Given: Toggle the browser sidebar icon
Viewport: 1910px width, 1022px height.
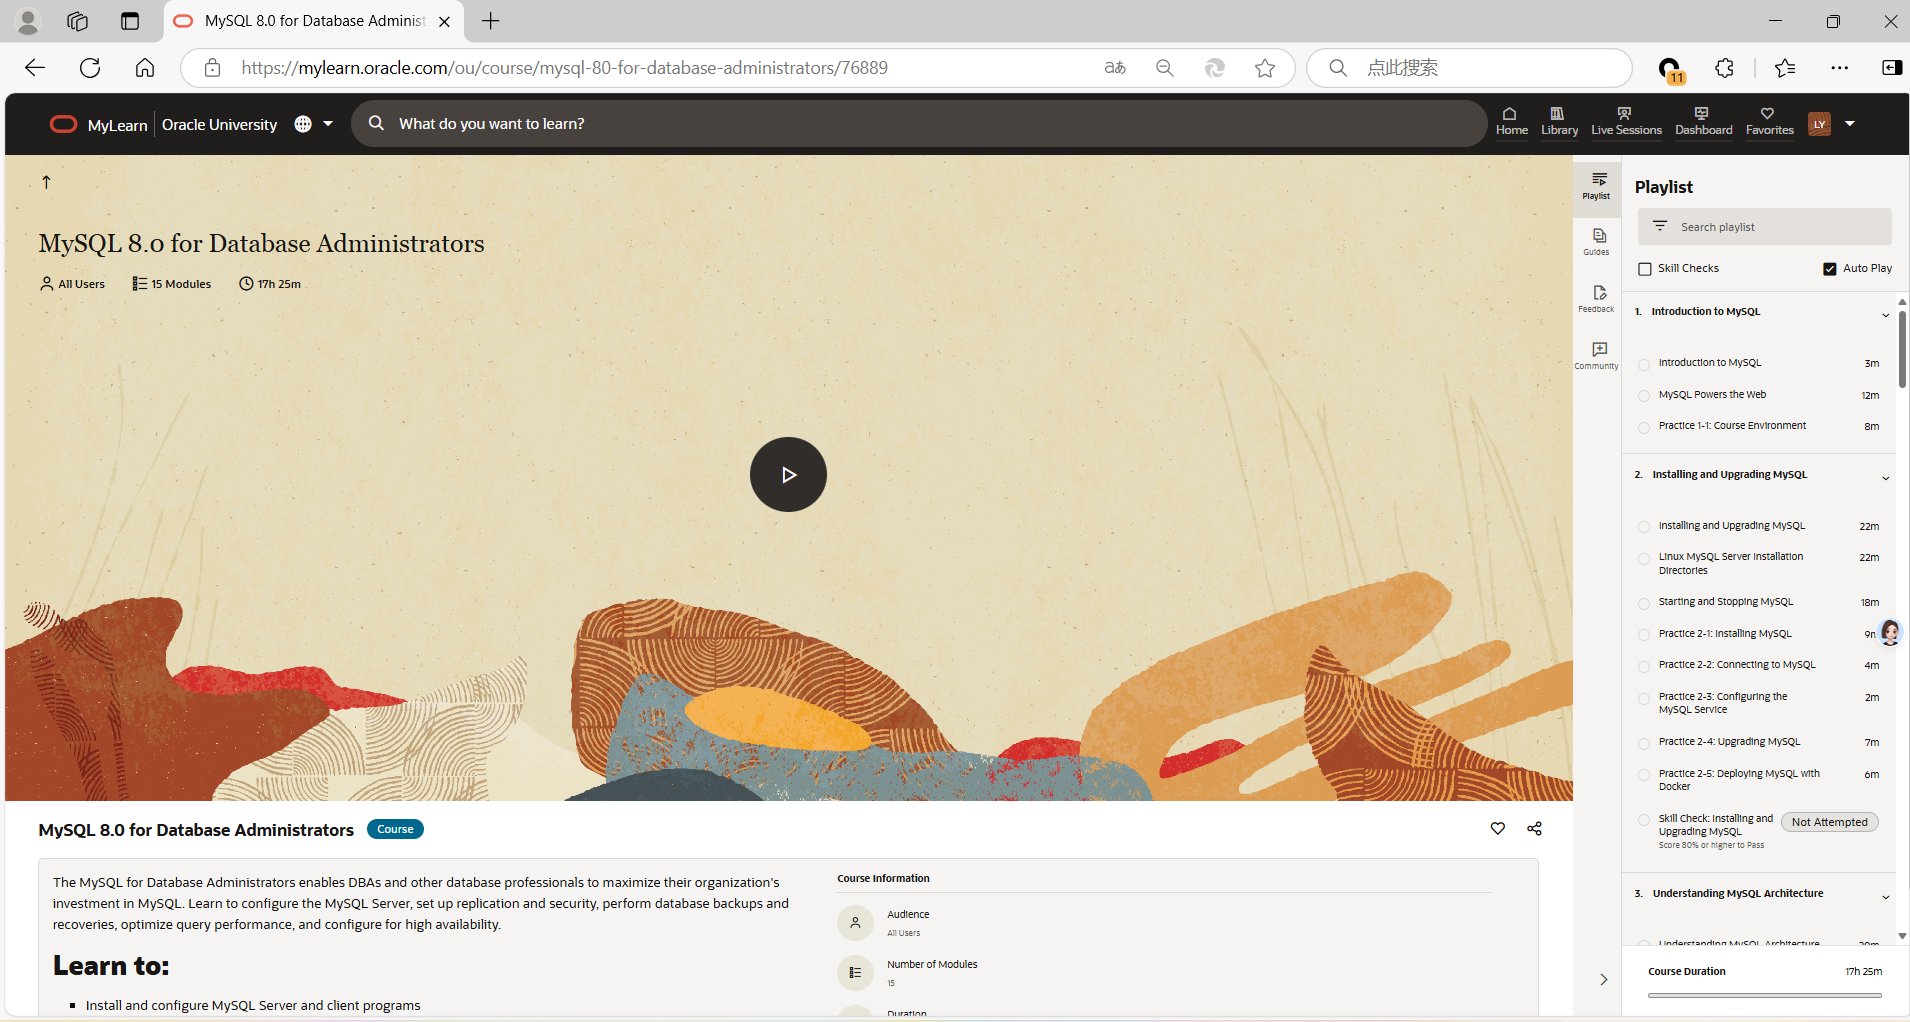Looking at the screenshot, I should point(1892,68).
